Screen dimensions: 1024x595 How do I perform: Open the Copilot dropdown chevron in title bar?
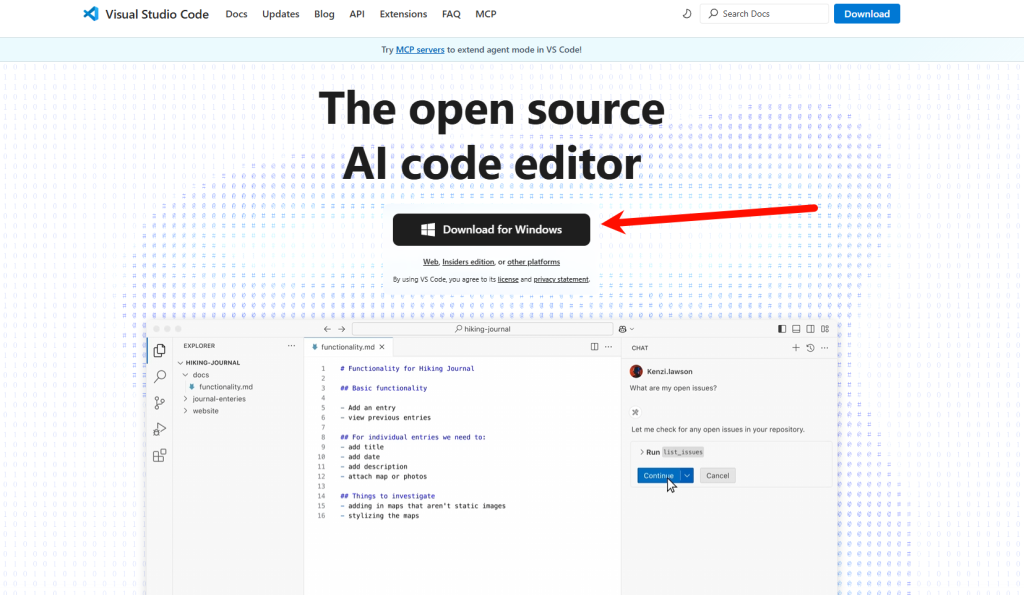[632, 329]
